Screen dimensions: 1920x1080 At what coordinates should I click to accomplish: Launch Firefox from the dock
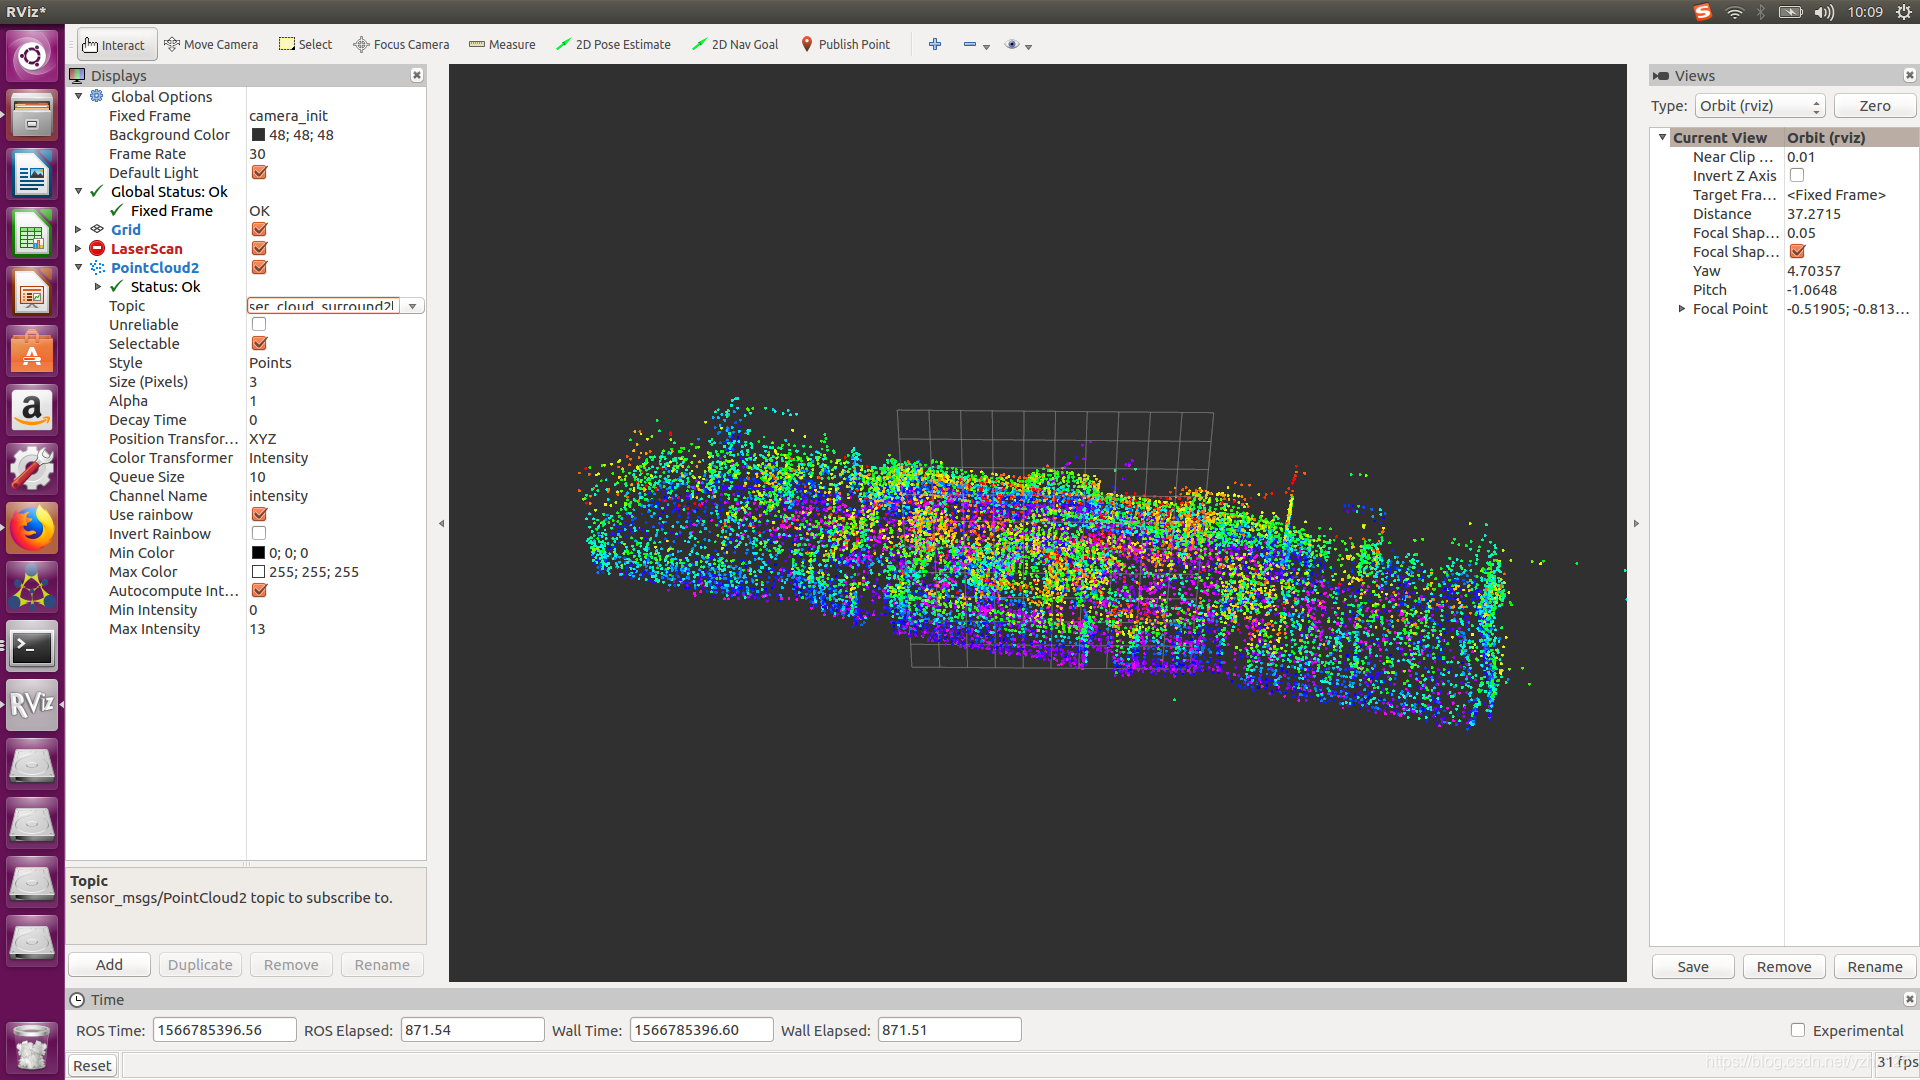pos(32,528)
